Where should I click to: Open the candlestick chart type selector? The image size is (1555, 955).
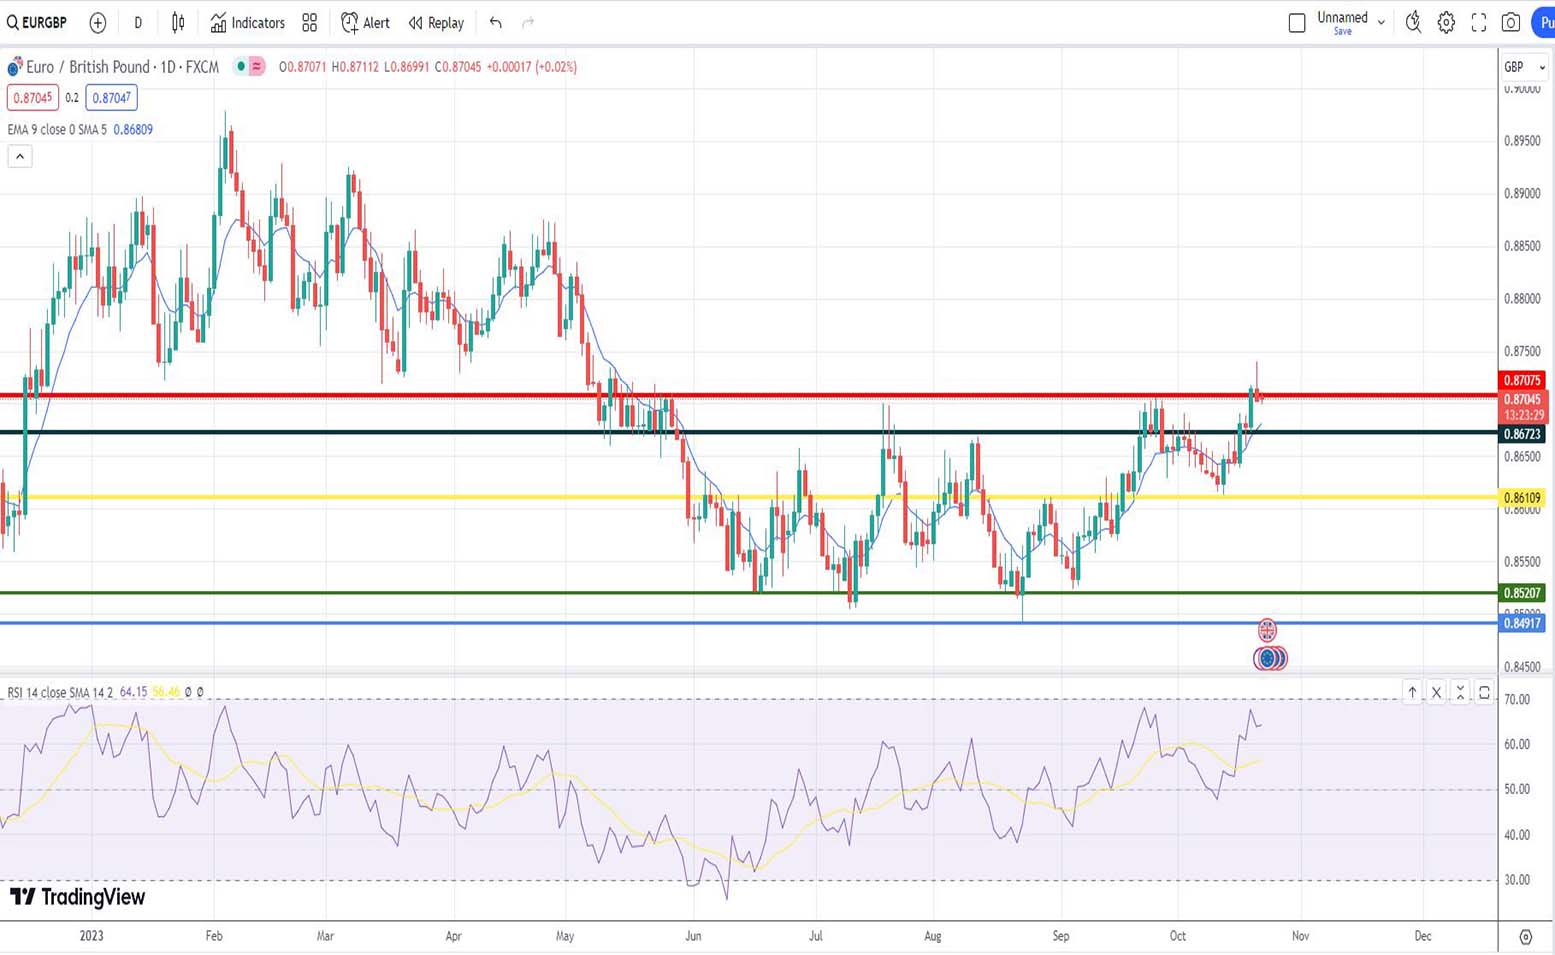tap(178, 22)
